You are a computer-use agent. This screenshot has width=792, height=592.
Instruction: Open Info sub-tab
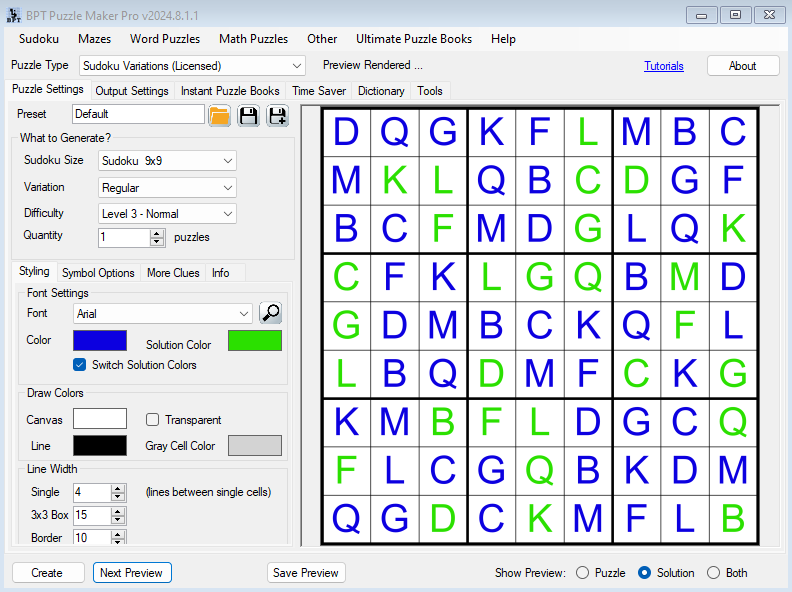click(x=220, y=273)
